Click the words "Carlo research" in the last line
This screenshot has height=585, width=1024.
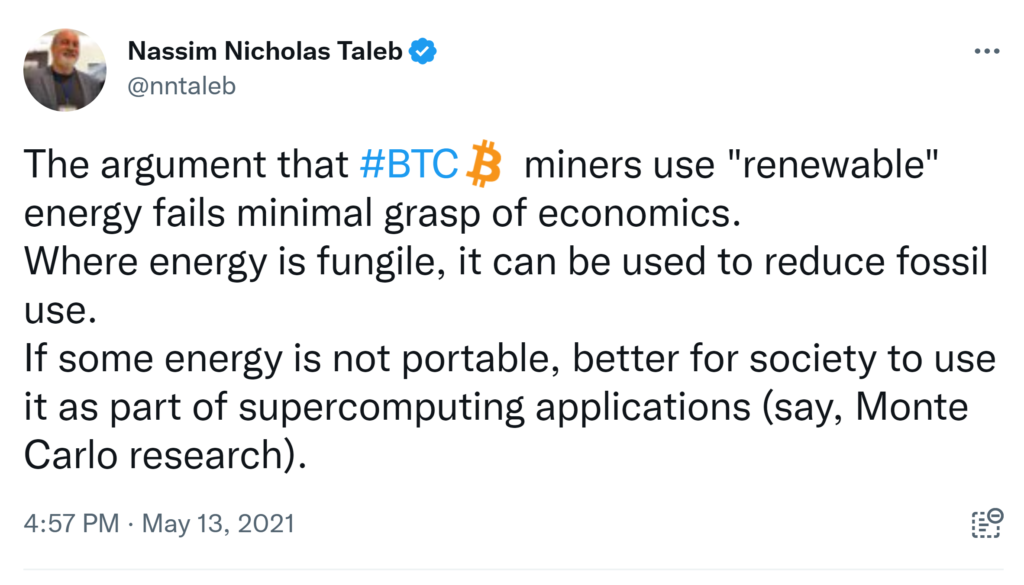162,457
